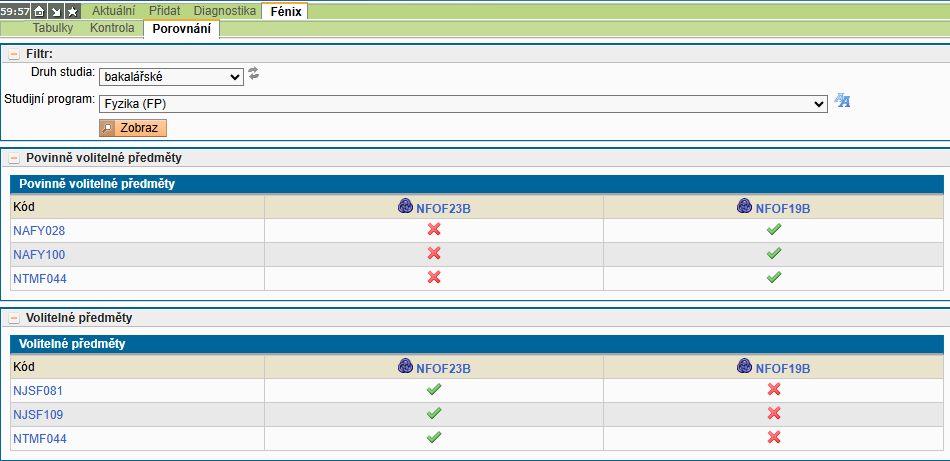Open the Studijní program dropdown

(x=463, y=104)
